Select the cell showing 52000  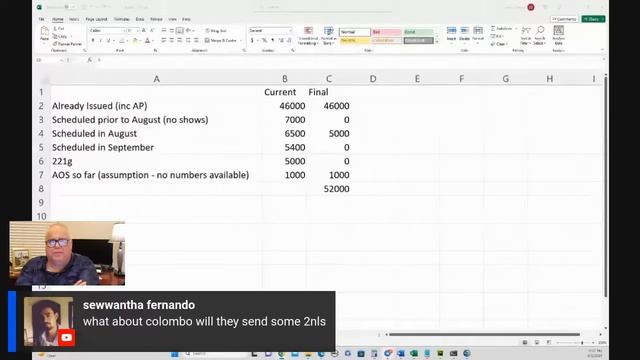pyautogui.click(x=329, y=189)
